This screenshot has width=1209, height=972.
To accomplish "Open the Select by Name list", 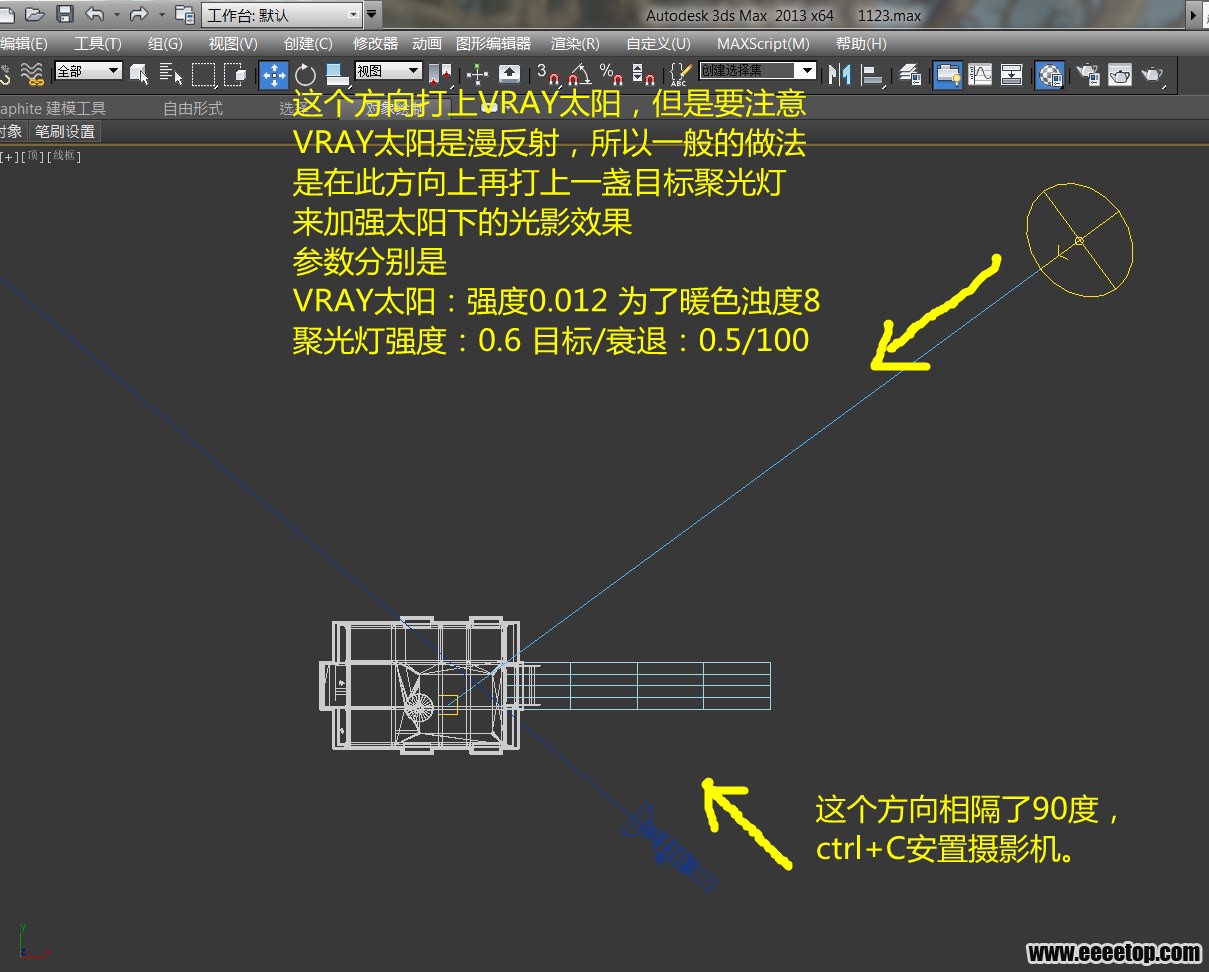I will pyautogui.click(x=171, y=74).
